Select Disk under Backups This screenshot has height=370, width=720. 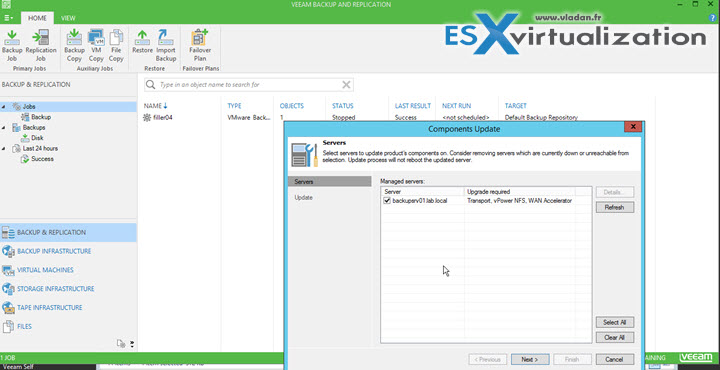[37, 138]
